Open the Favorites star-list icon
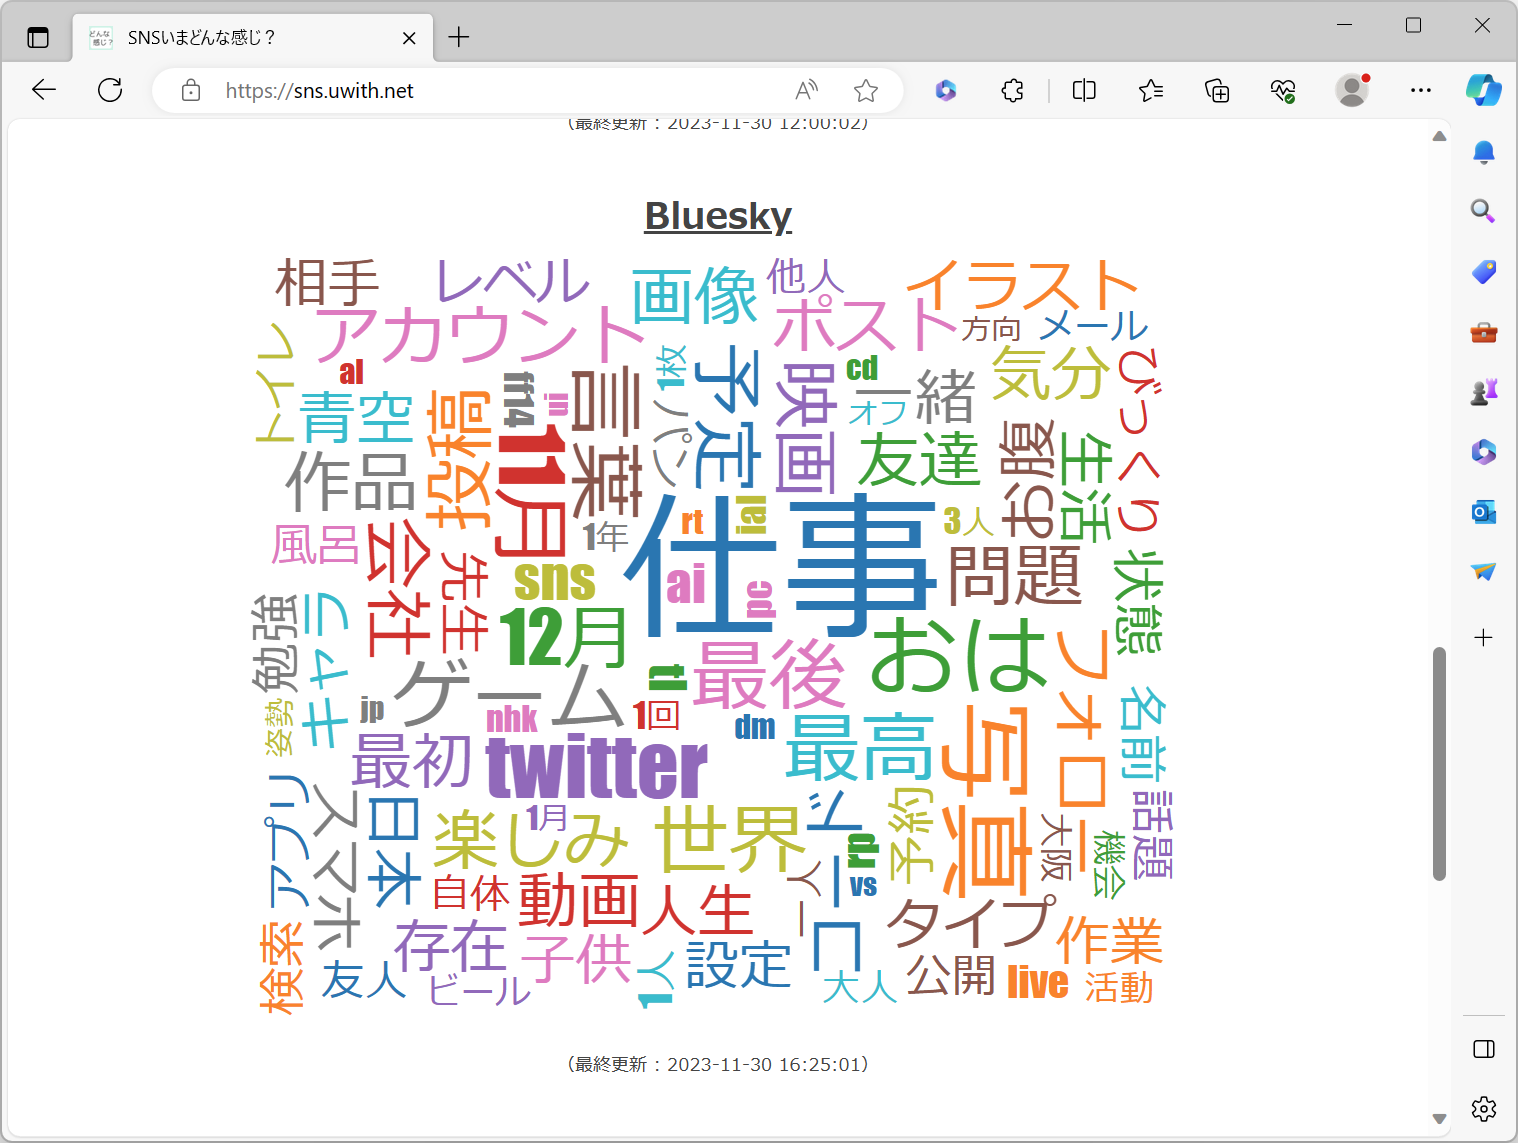This screenshot has height=1143, width=1518. point(1150,90)
